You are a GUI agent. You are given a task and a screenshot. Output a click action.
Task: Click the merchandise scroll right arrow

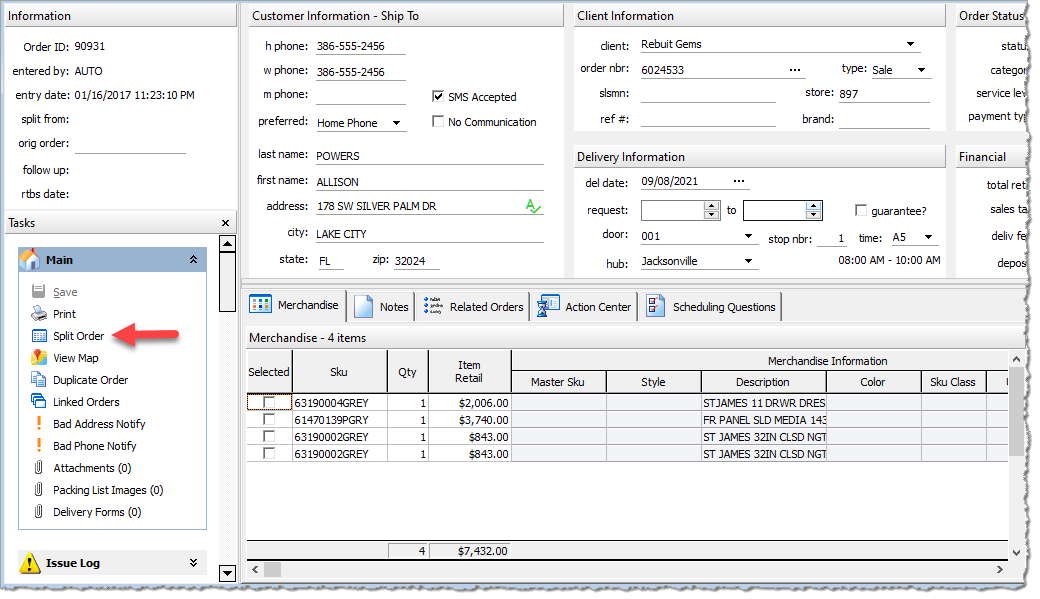click(x=1000, y=569)
